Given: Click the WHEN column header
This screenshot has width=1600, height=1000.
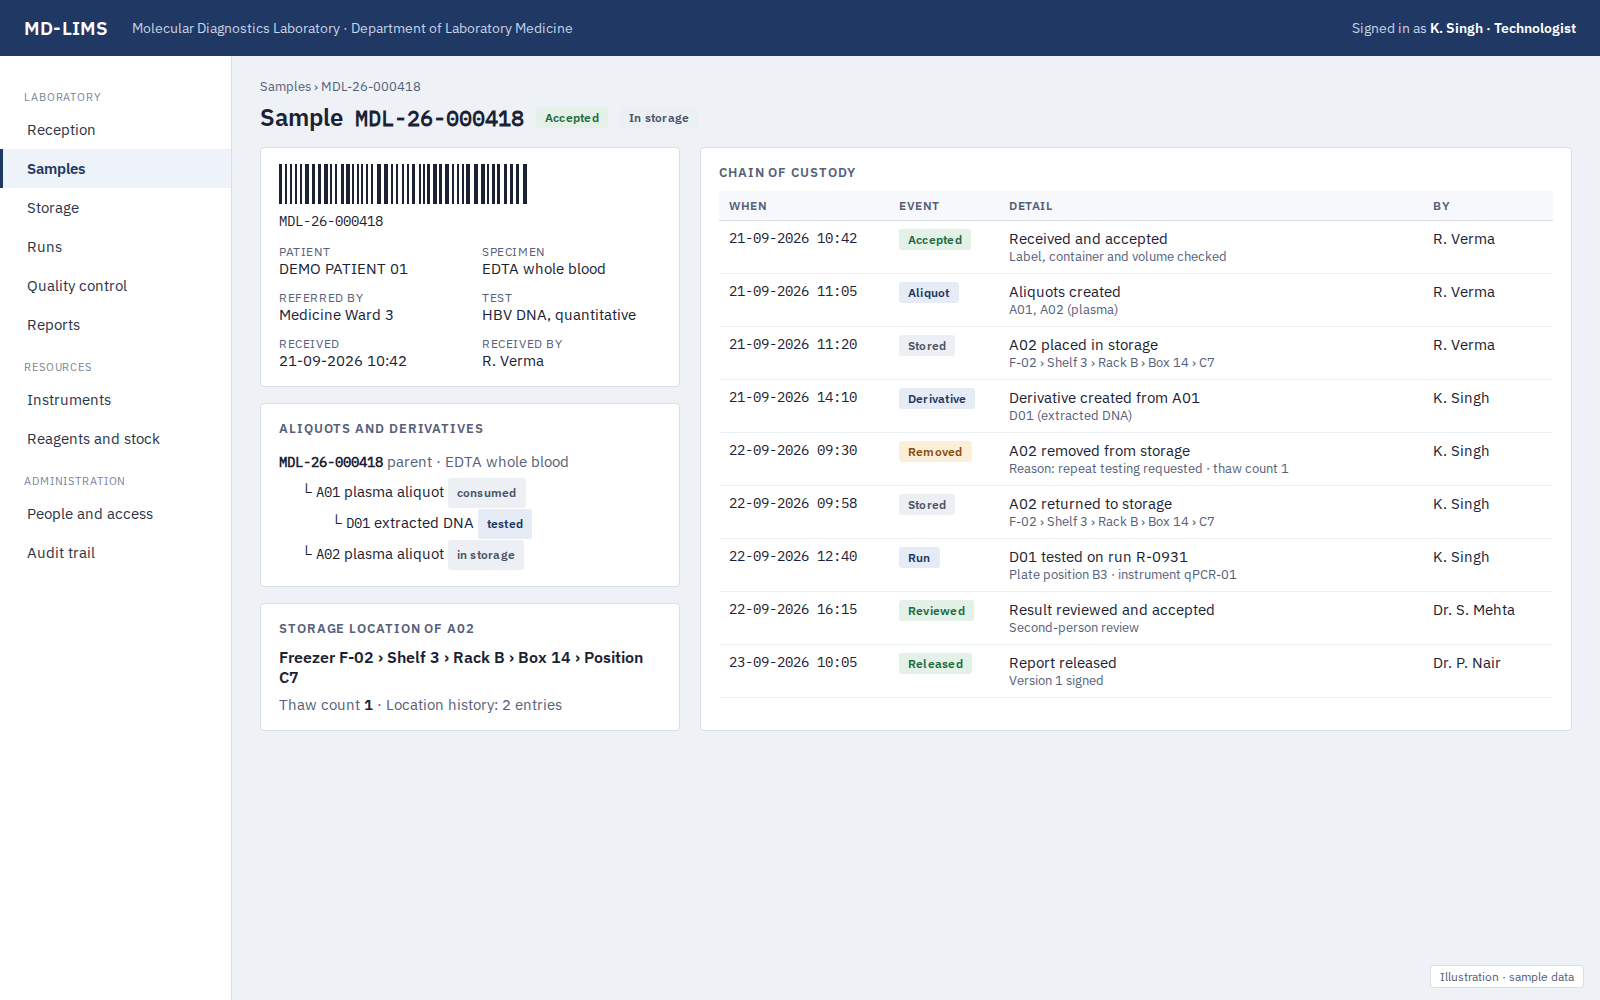Looking at the screenshot, I should click(x=748, y=206).
